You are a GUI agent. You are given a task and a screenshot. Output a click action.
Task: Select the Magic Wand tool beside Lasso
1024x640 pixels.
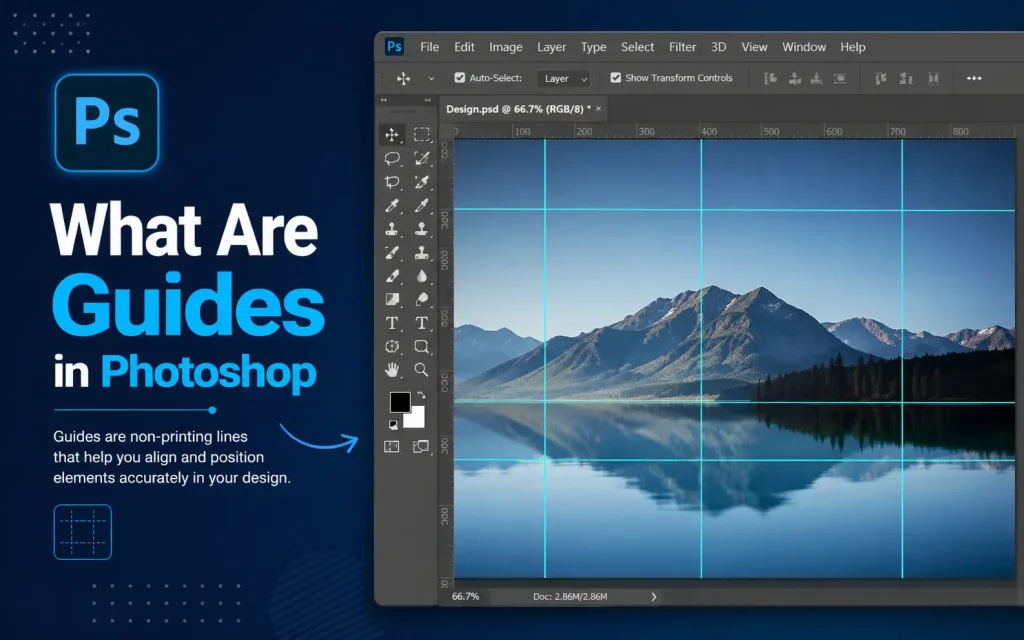(422, 158)
